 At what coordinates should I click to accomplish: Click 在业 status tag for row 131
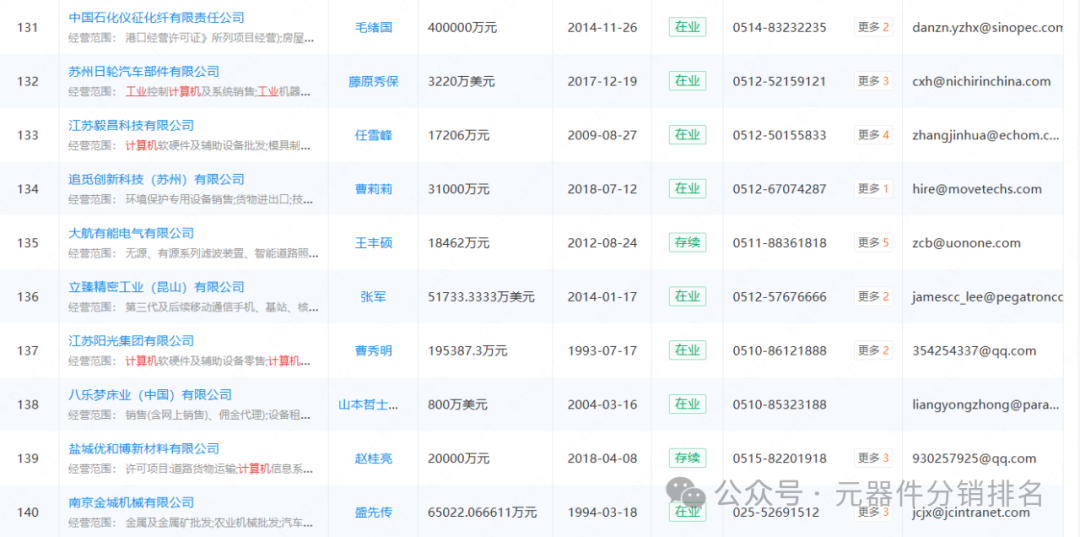(687, 27)
